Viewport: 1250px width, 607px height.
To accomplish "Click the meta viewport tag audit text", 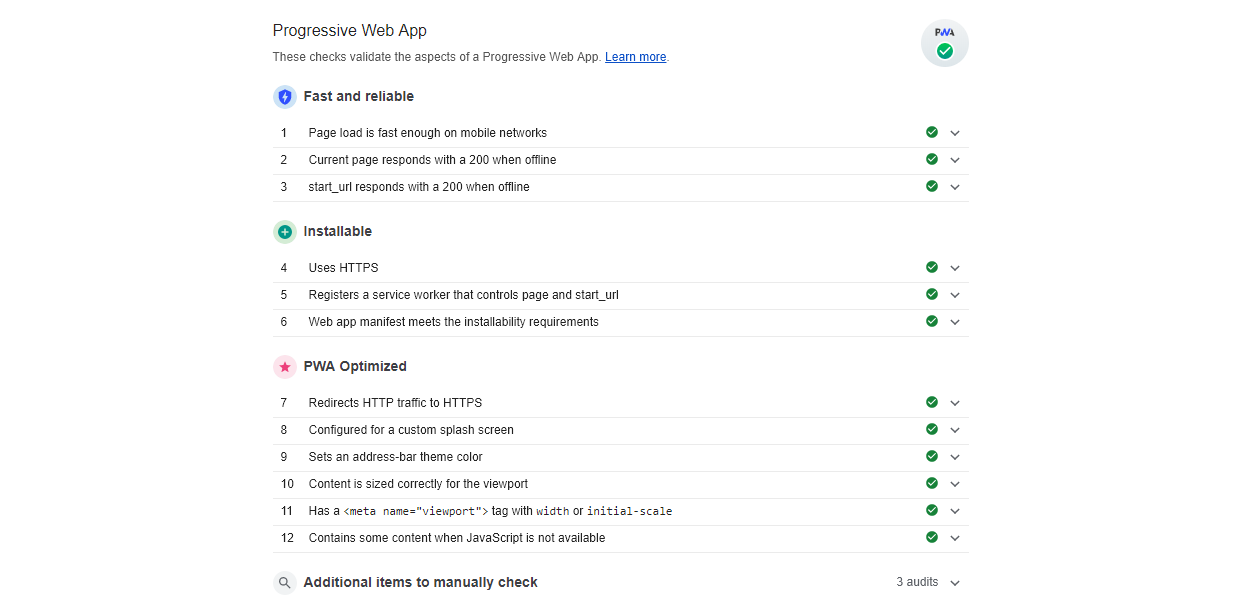I will (490, 511).
